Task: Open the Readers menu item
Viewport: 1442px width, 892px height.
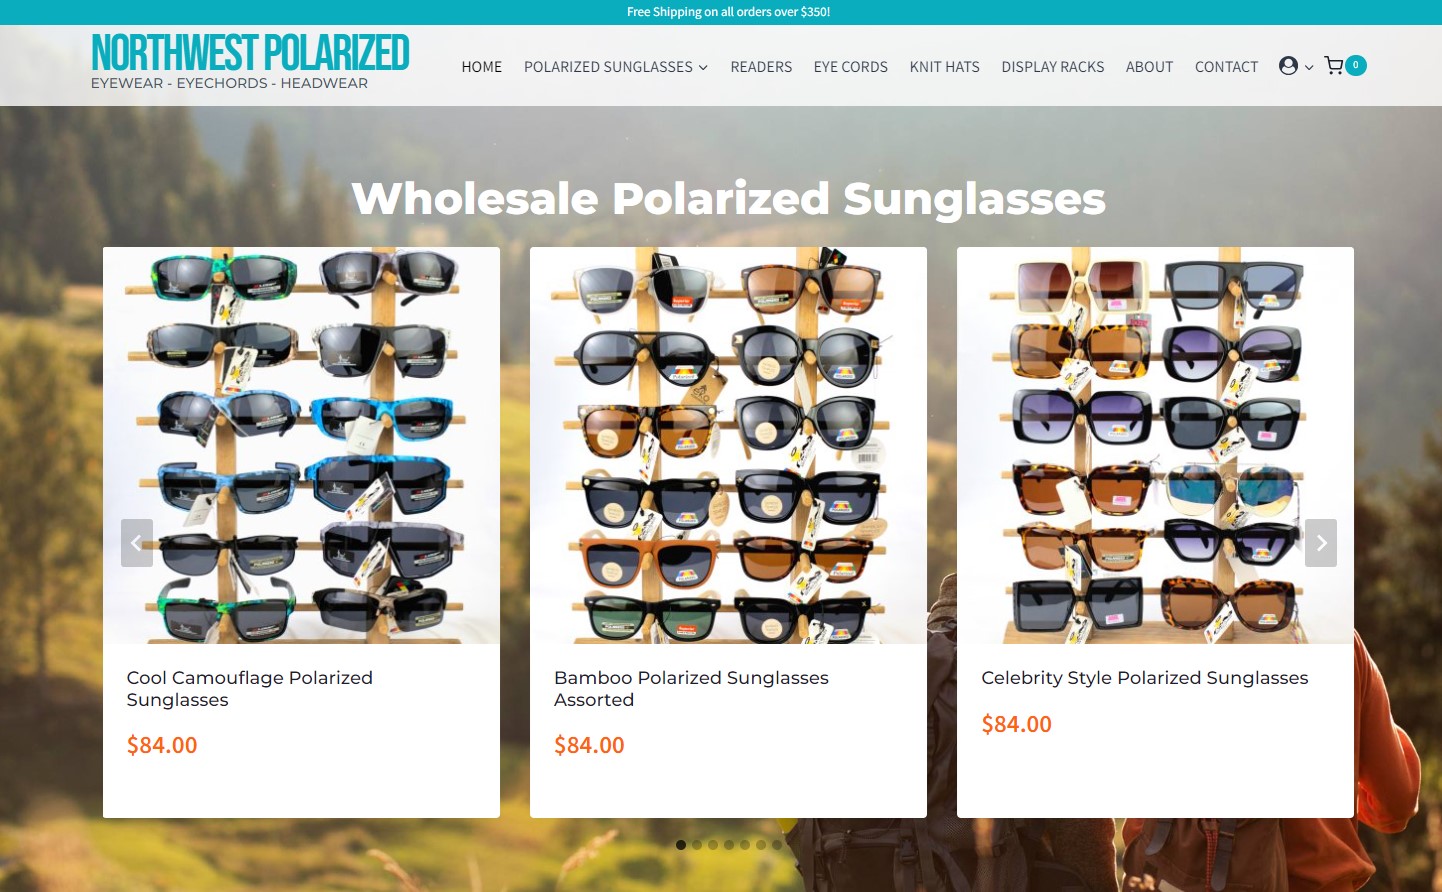Action: (761, 67)
